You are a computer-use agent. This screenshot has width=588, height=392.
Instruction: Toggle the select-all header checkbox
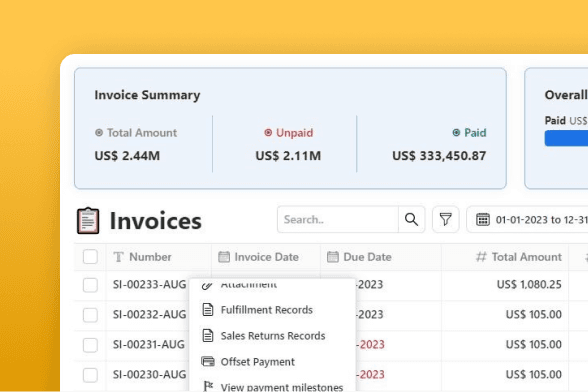pos(90,257)
